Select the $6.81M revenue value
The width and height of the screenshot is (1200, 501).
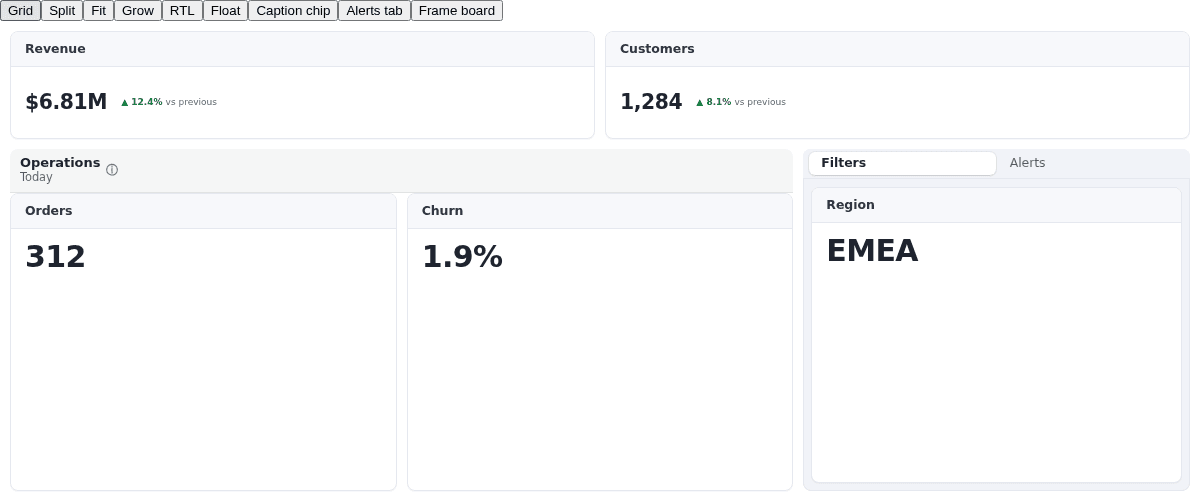(66, 102)
